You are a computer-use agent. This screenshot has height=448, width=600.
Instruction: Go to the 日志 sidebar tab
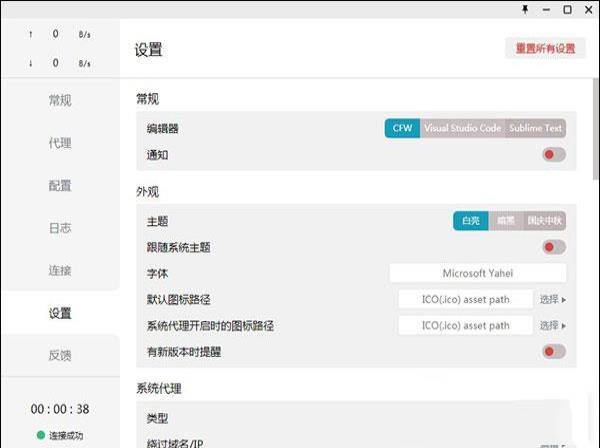point(60,228)
